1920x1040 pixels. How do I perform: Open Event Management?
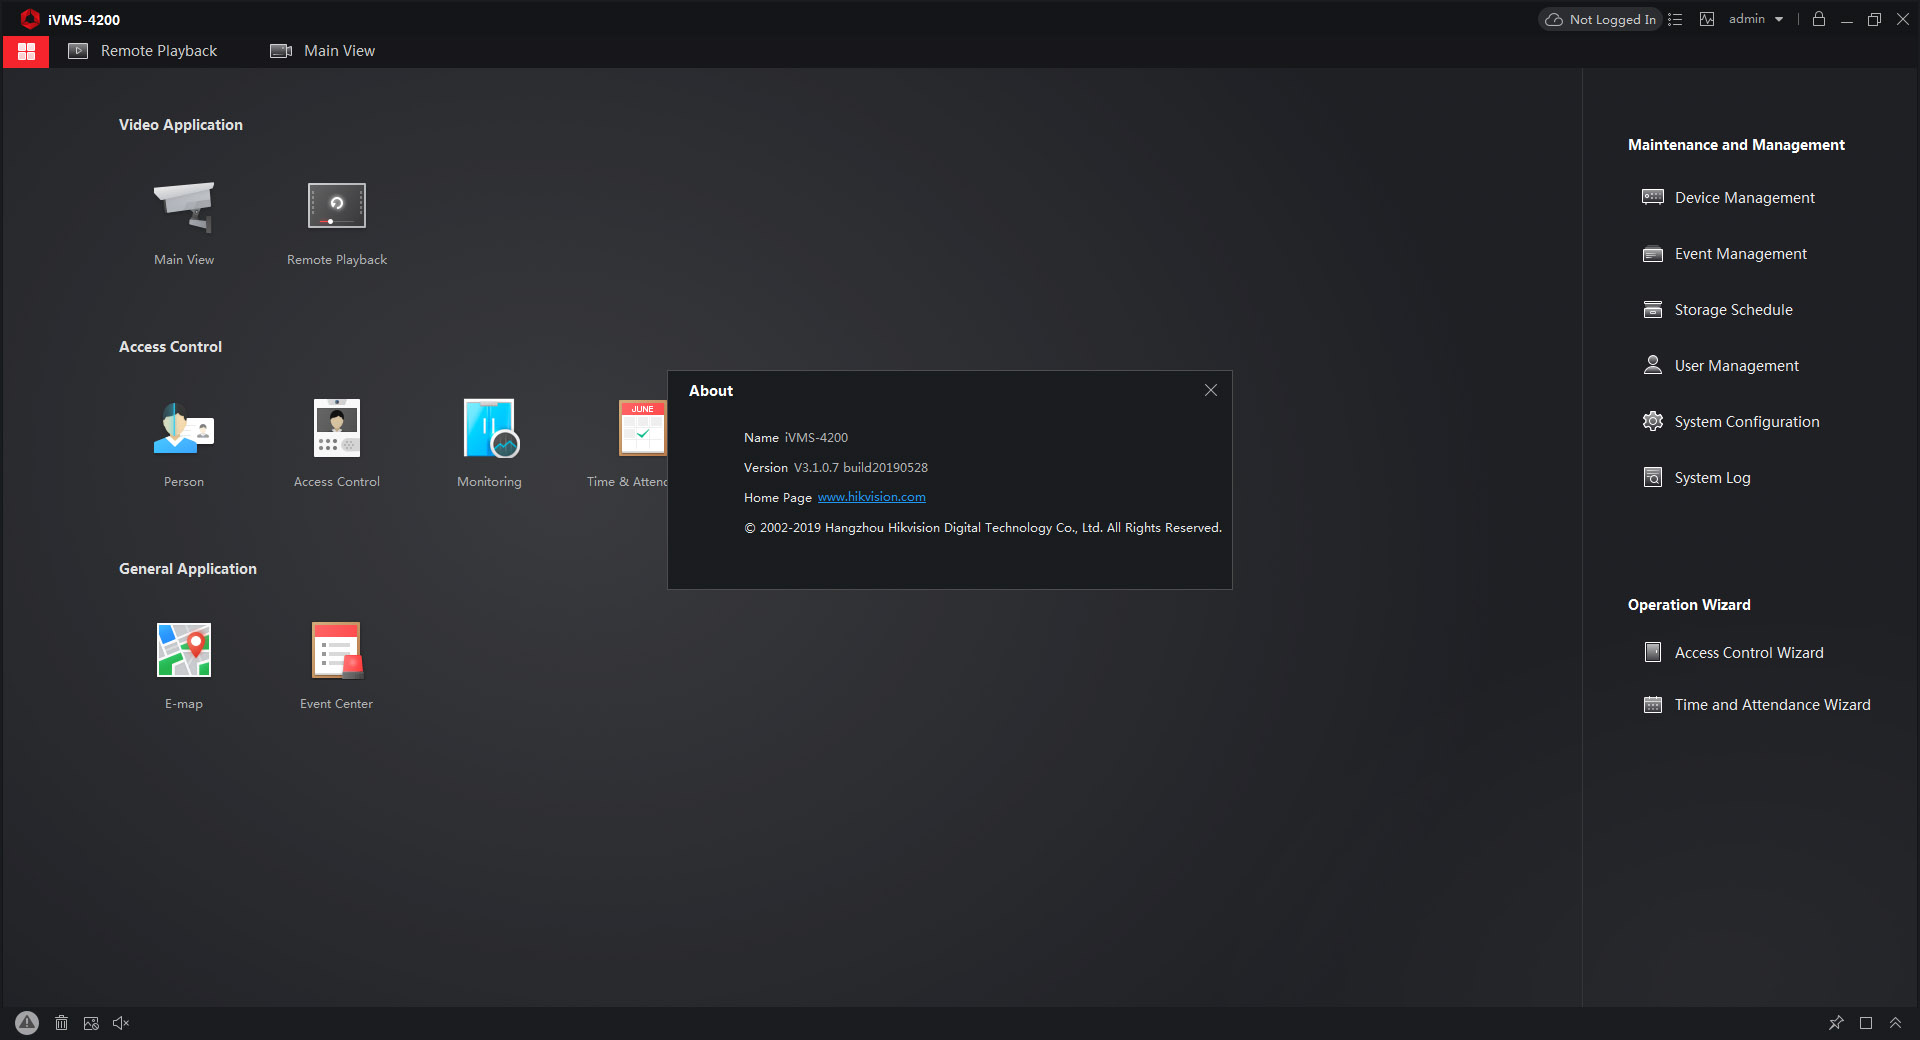click(1724, 254)
